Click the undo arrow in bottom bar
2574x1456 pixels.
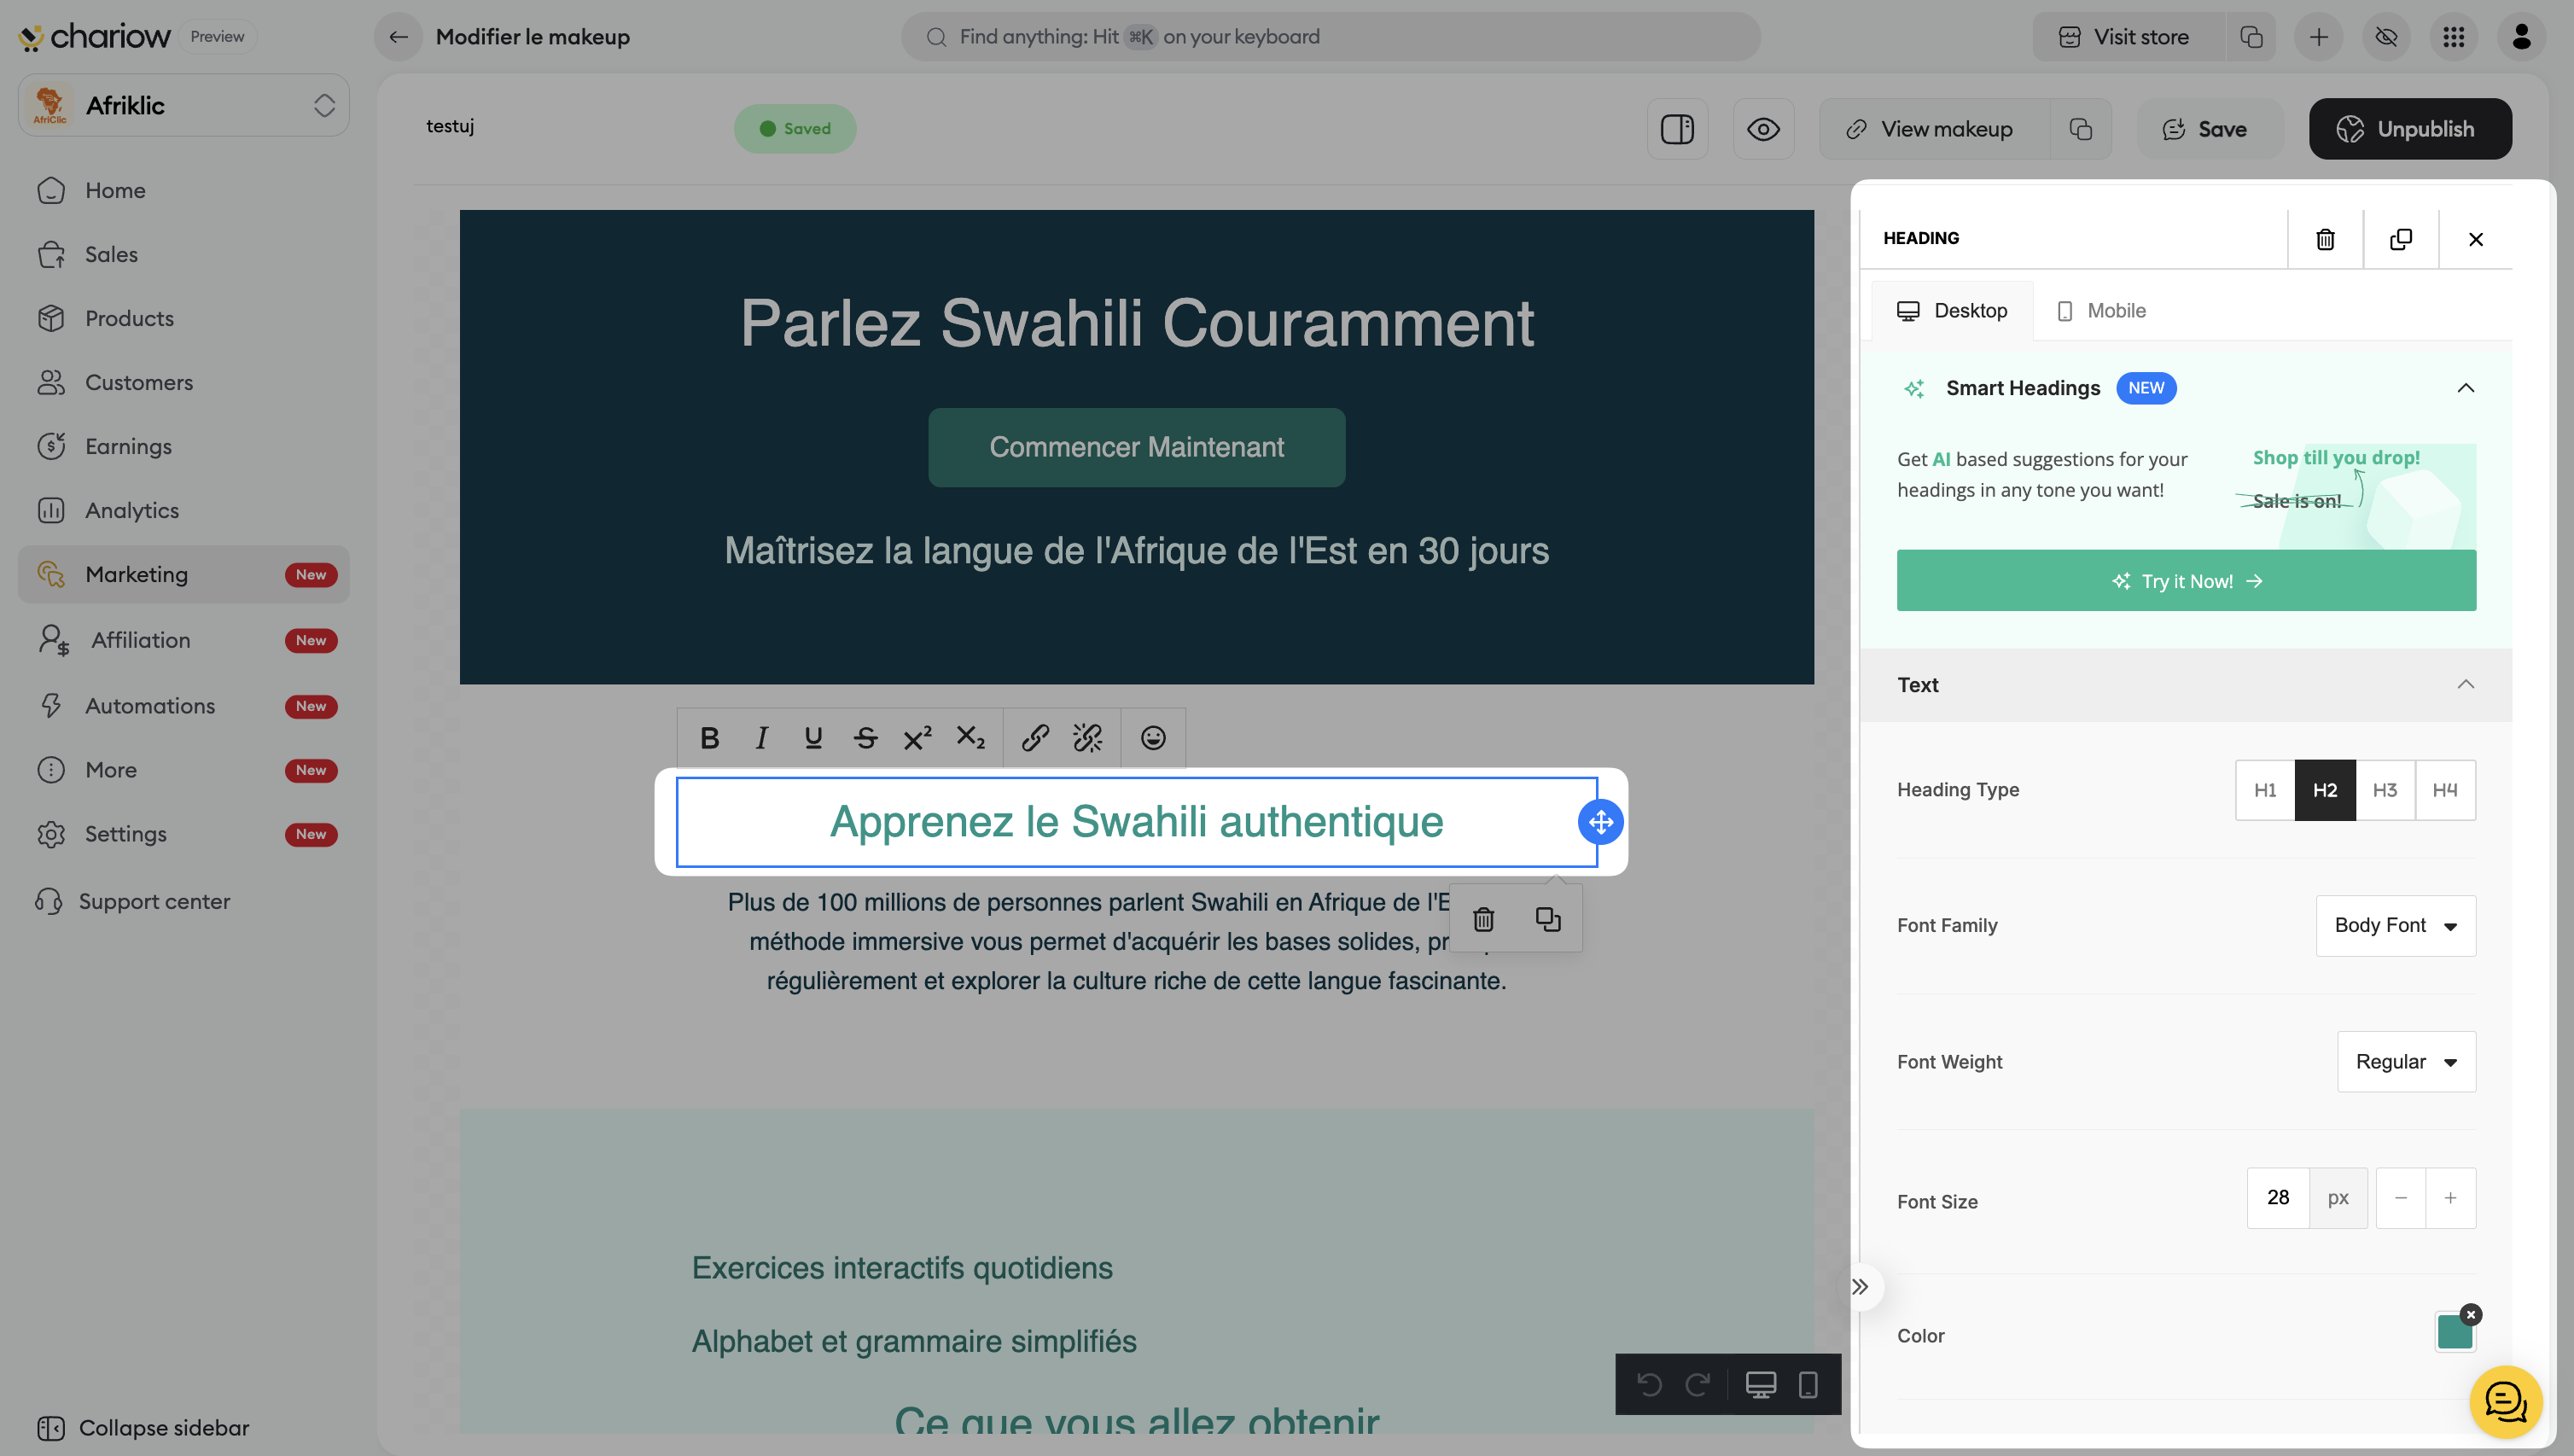tap(1649, 1385)
